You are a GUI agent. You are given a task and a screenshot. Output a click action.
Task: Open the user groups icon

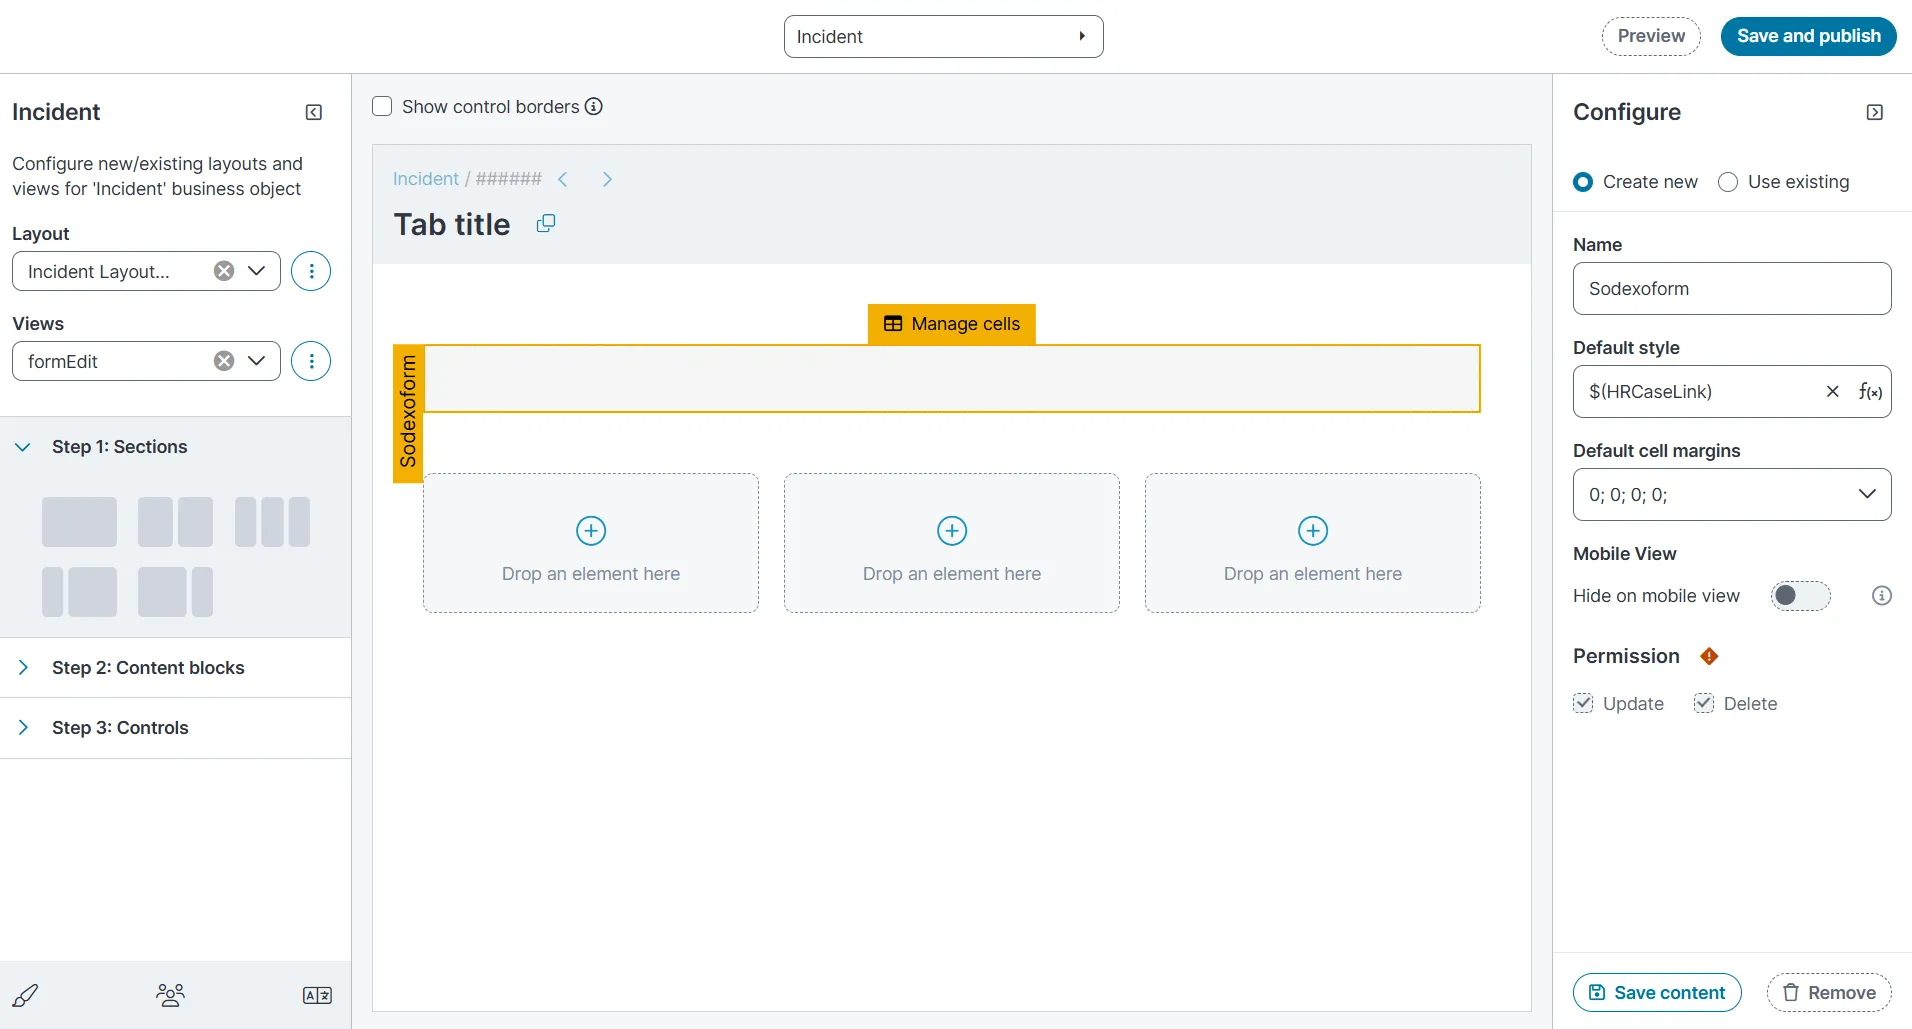(171, 995)
